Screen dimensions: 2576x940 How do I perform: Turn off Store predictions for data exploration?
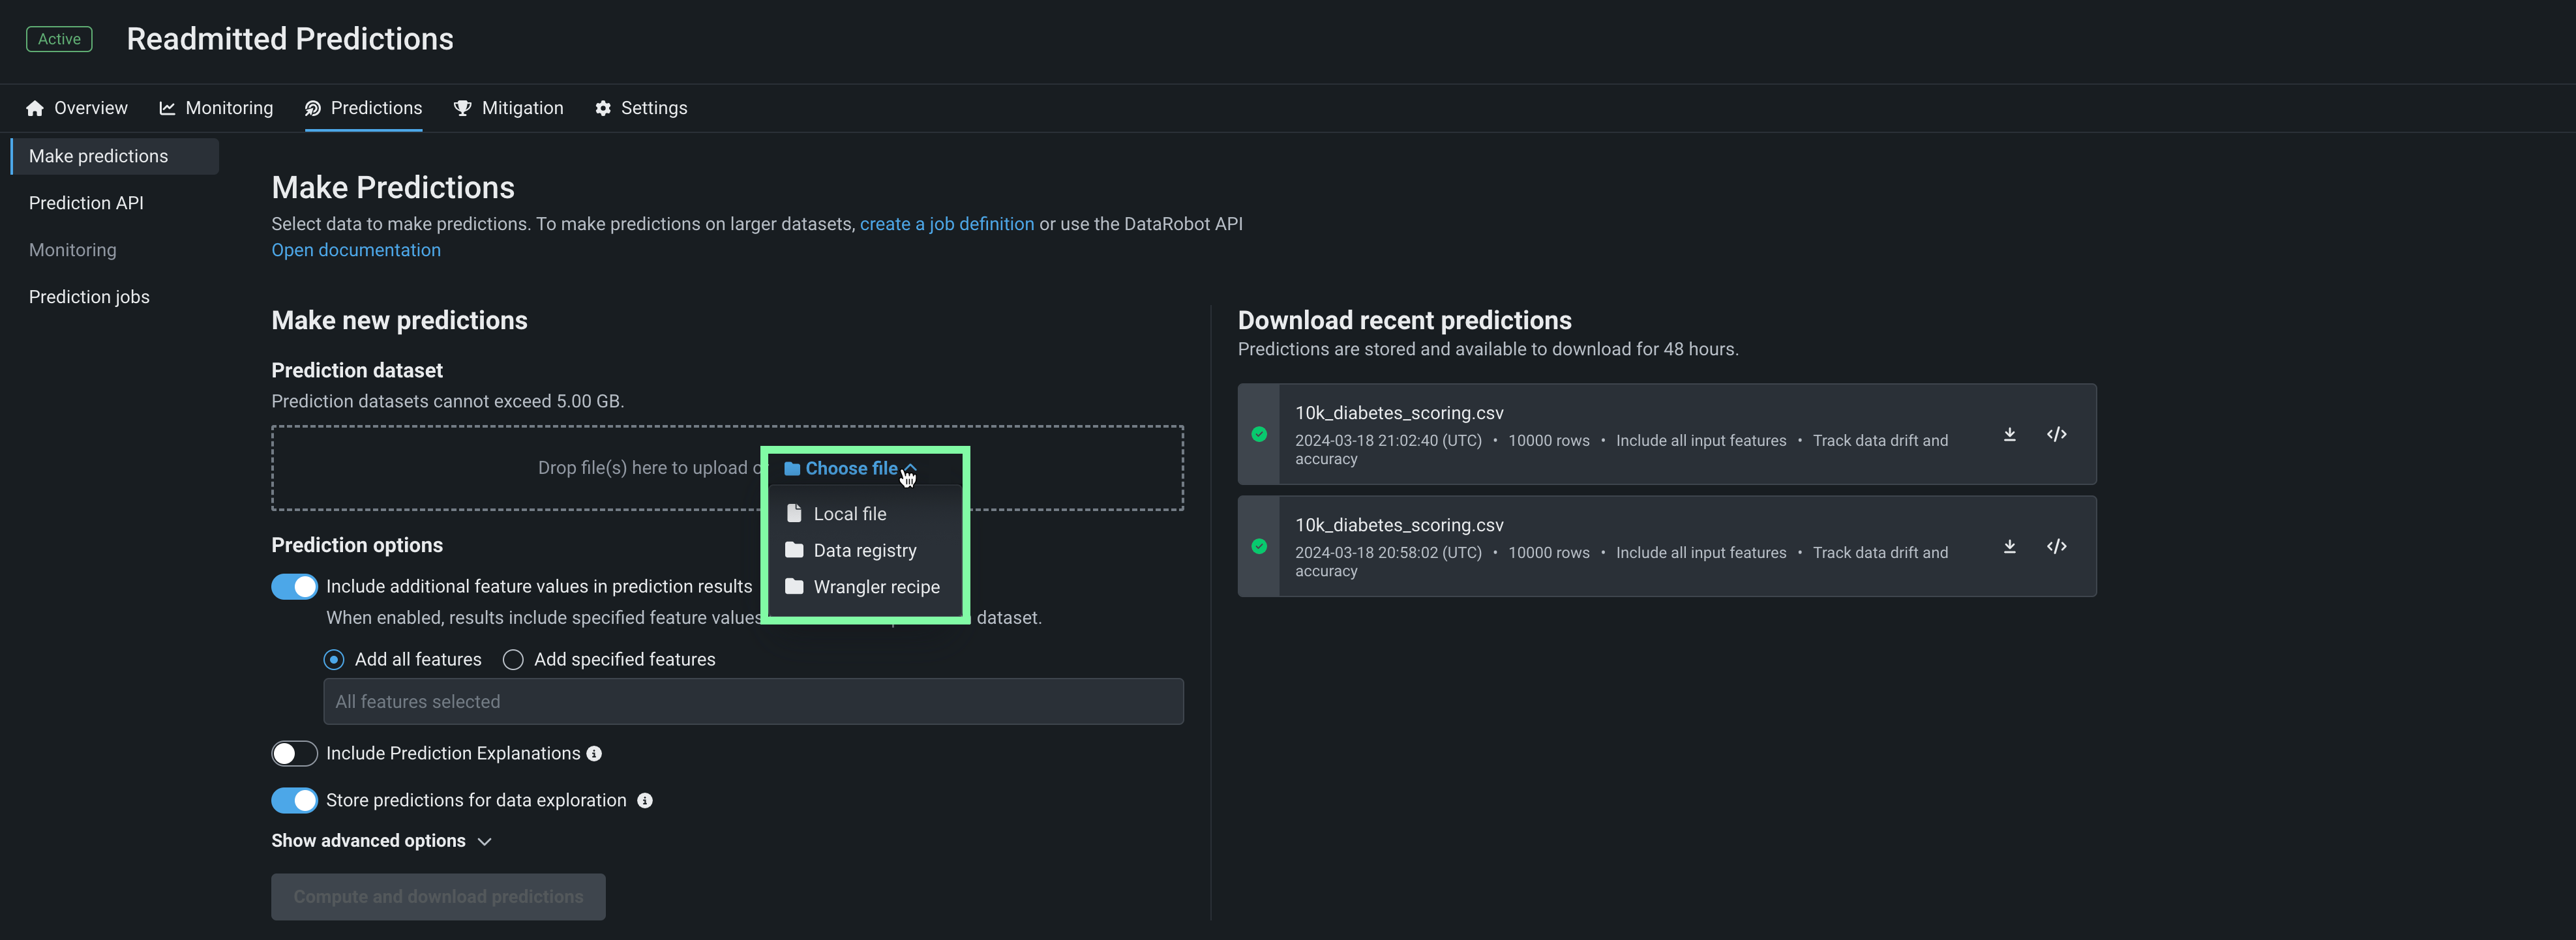click(x=294, y=801)
